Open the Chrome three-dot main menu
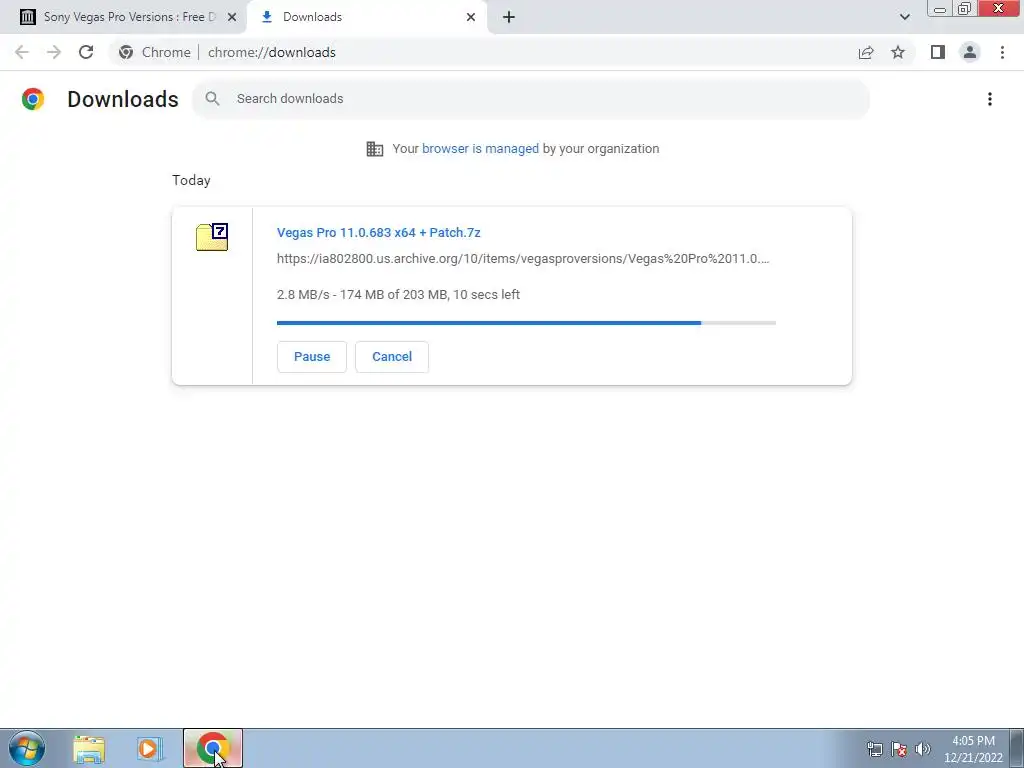This screenshot has height=768, width=1024. pyautogui.click(x=1002, y=52)
